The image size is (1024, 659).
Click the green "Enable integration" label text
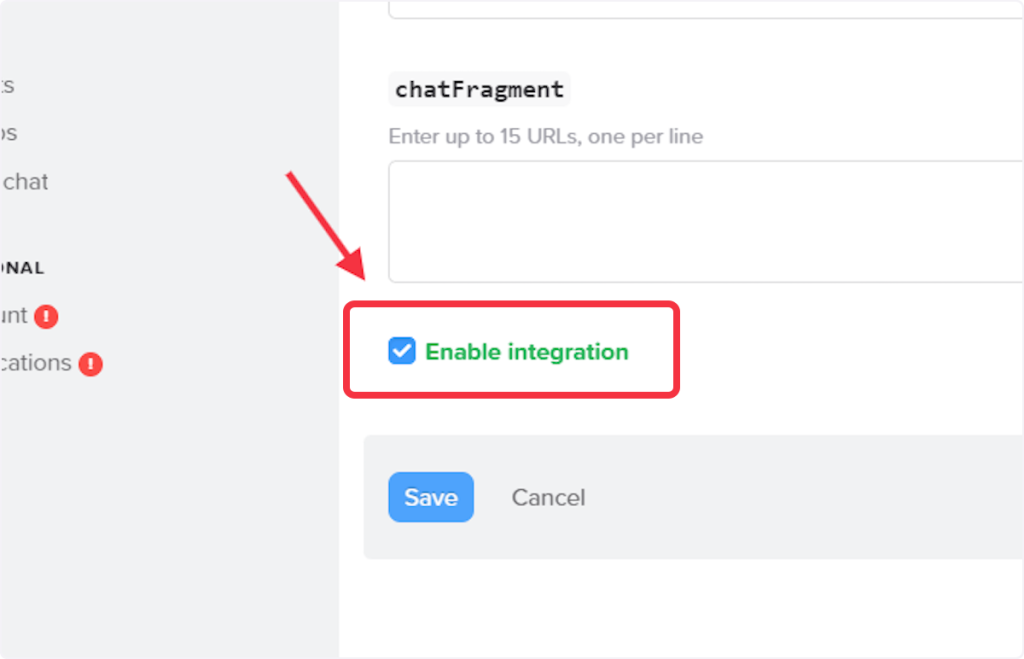tap(527, 352)
